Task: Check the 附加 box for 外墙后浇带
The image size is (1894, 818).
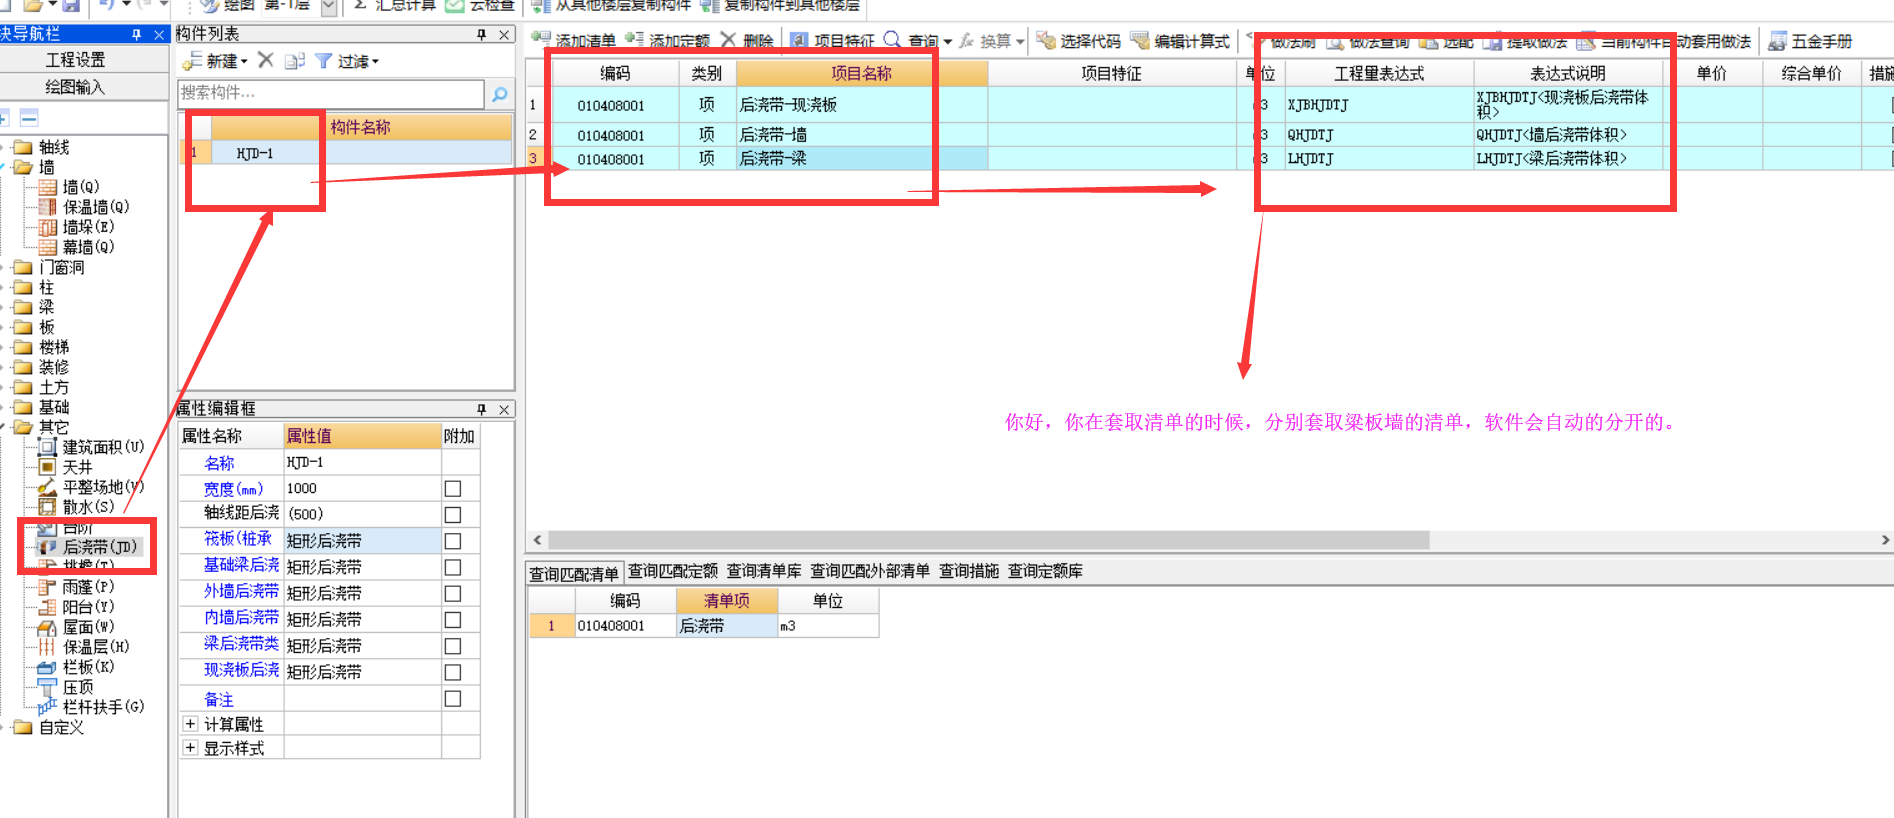Action: (453, 594)
